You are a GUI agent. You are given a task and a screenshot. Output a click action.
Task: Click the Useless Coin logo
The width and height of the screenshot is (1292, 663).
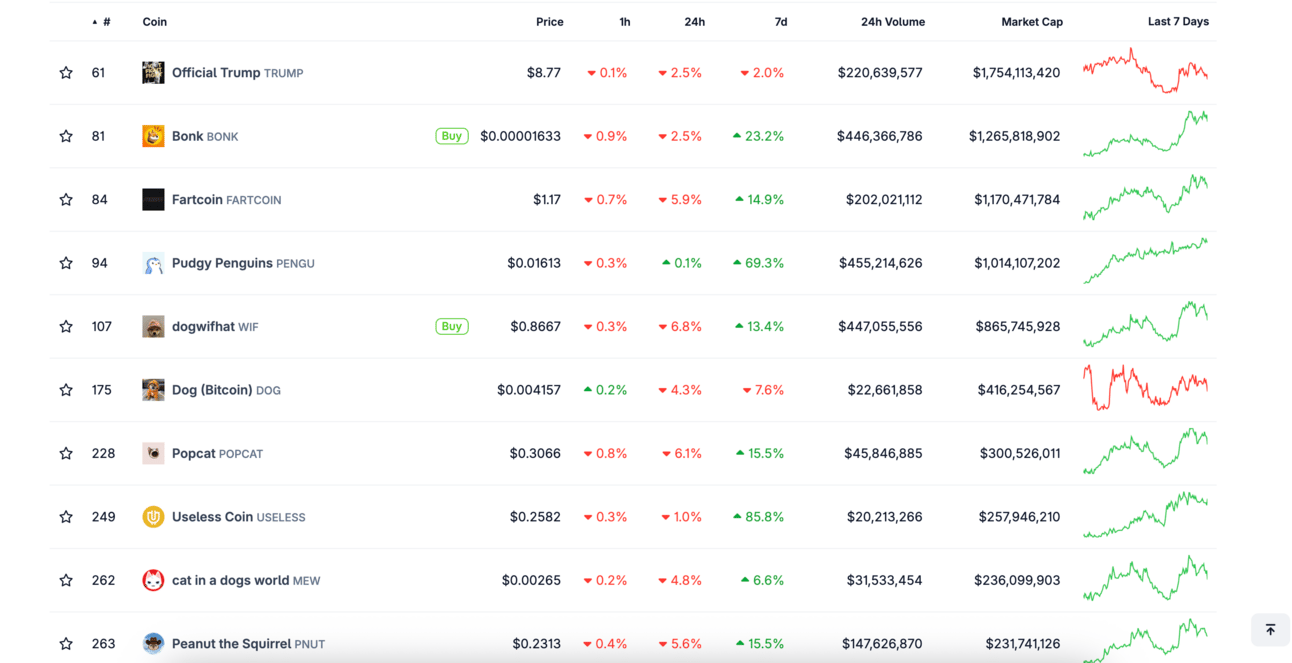(153, 517)
